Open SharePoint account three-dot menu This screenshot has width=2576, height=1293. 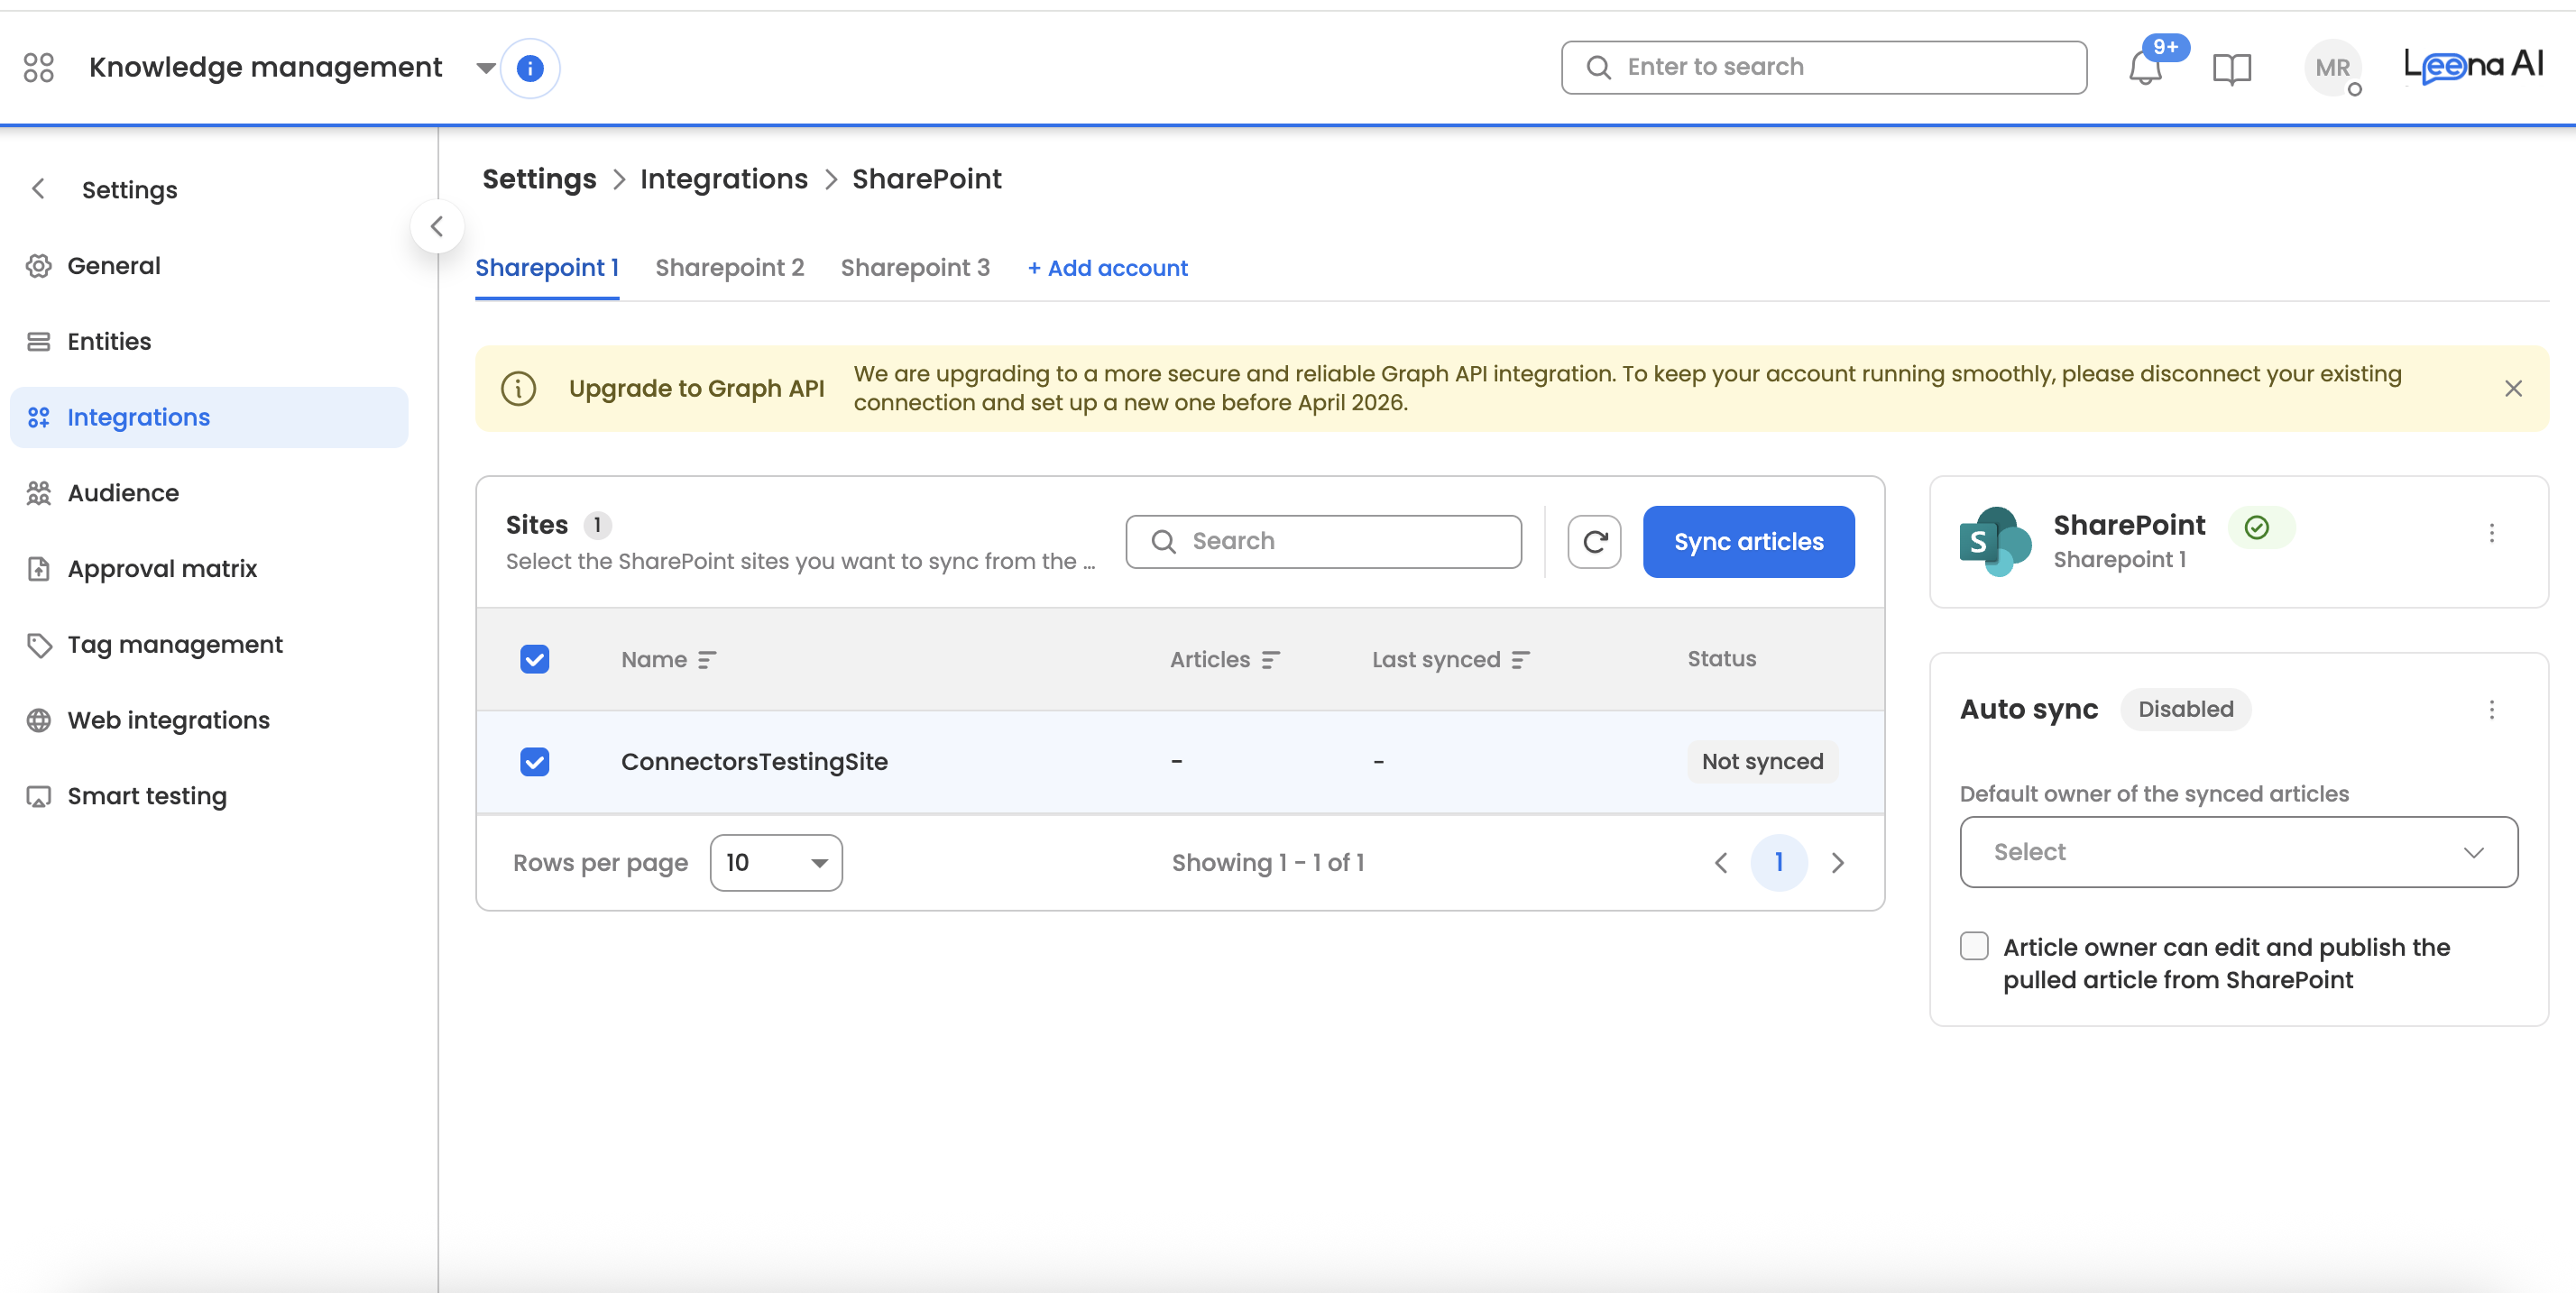[x=2491, y=533]
